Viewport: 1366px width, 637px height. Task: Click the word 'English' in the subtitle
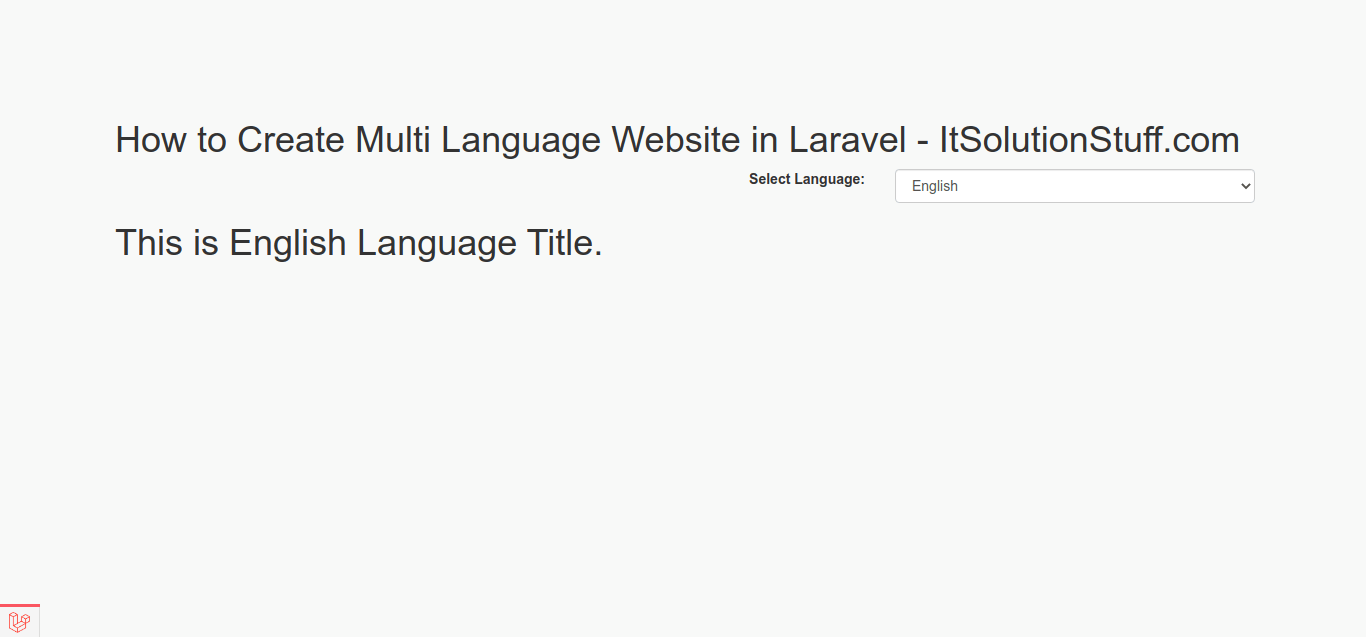[x=288, y=243]
